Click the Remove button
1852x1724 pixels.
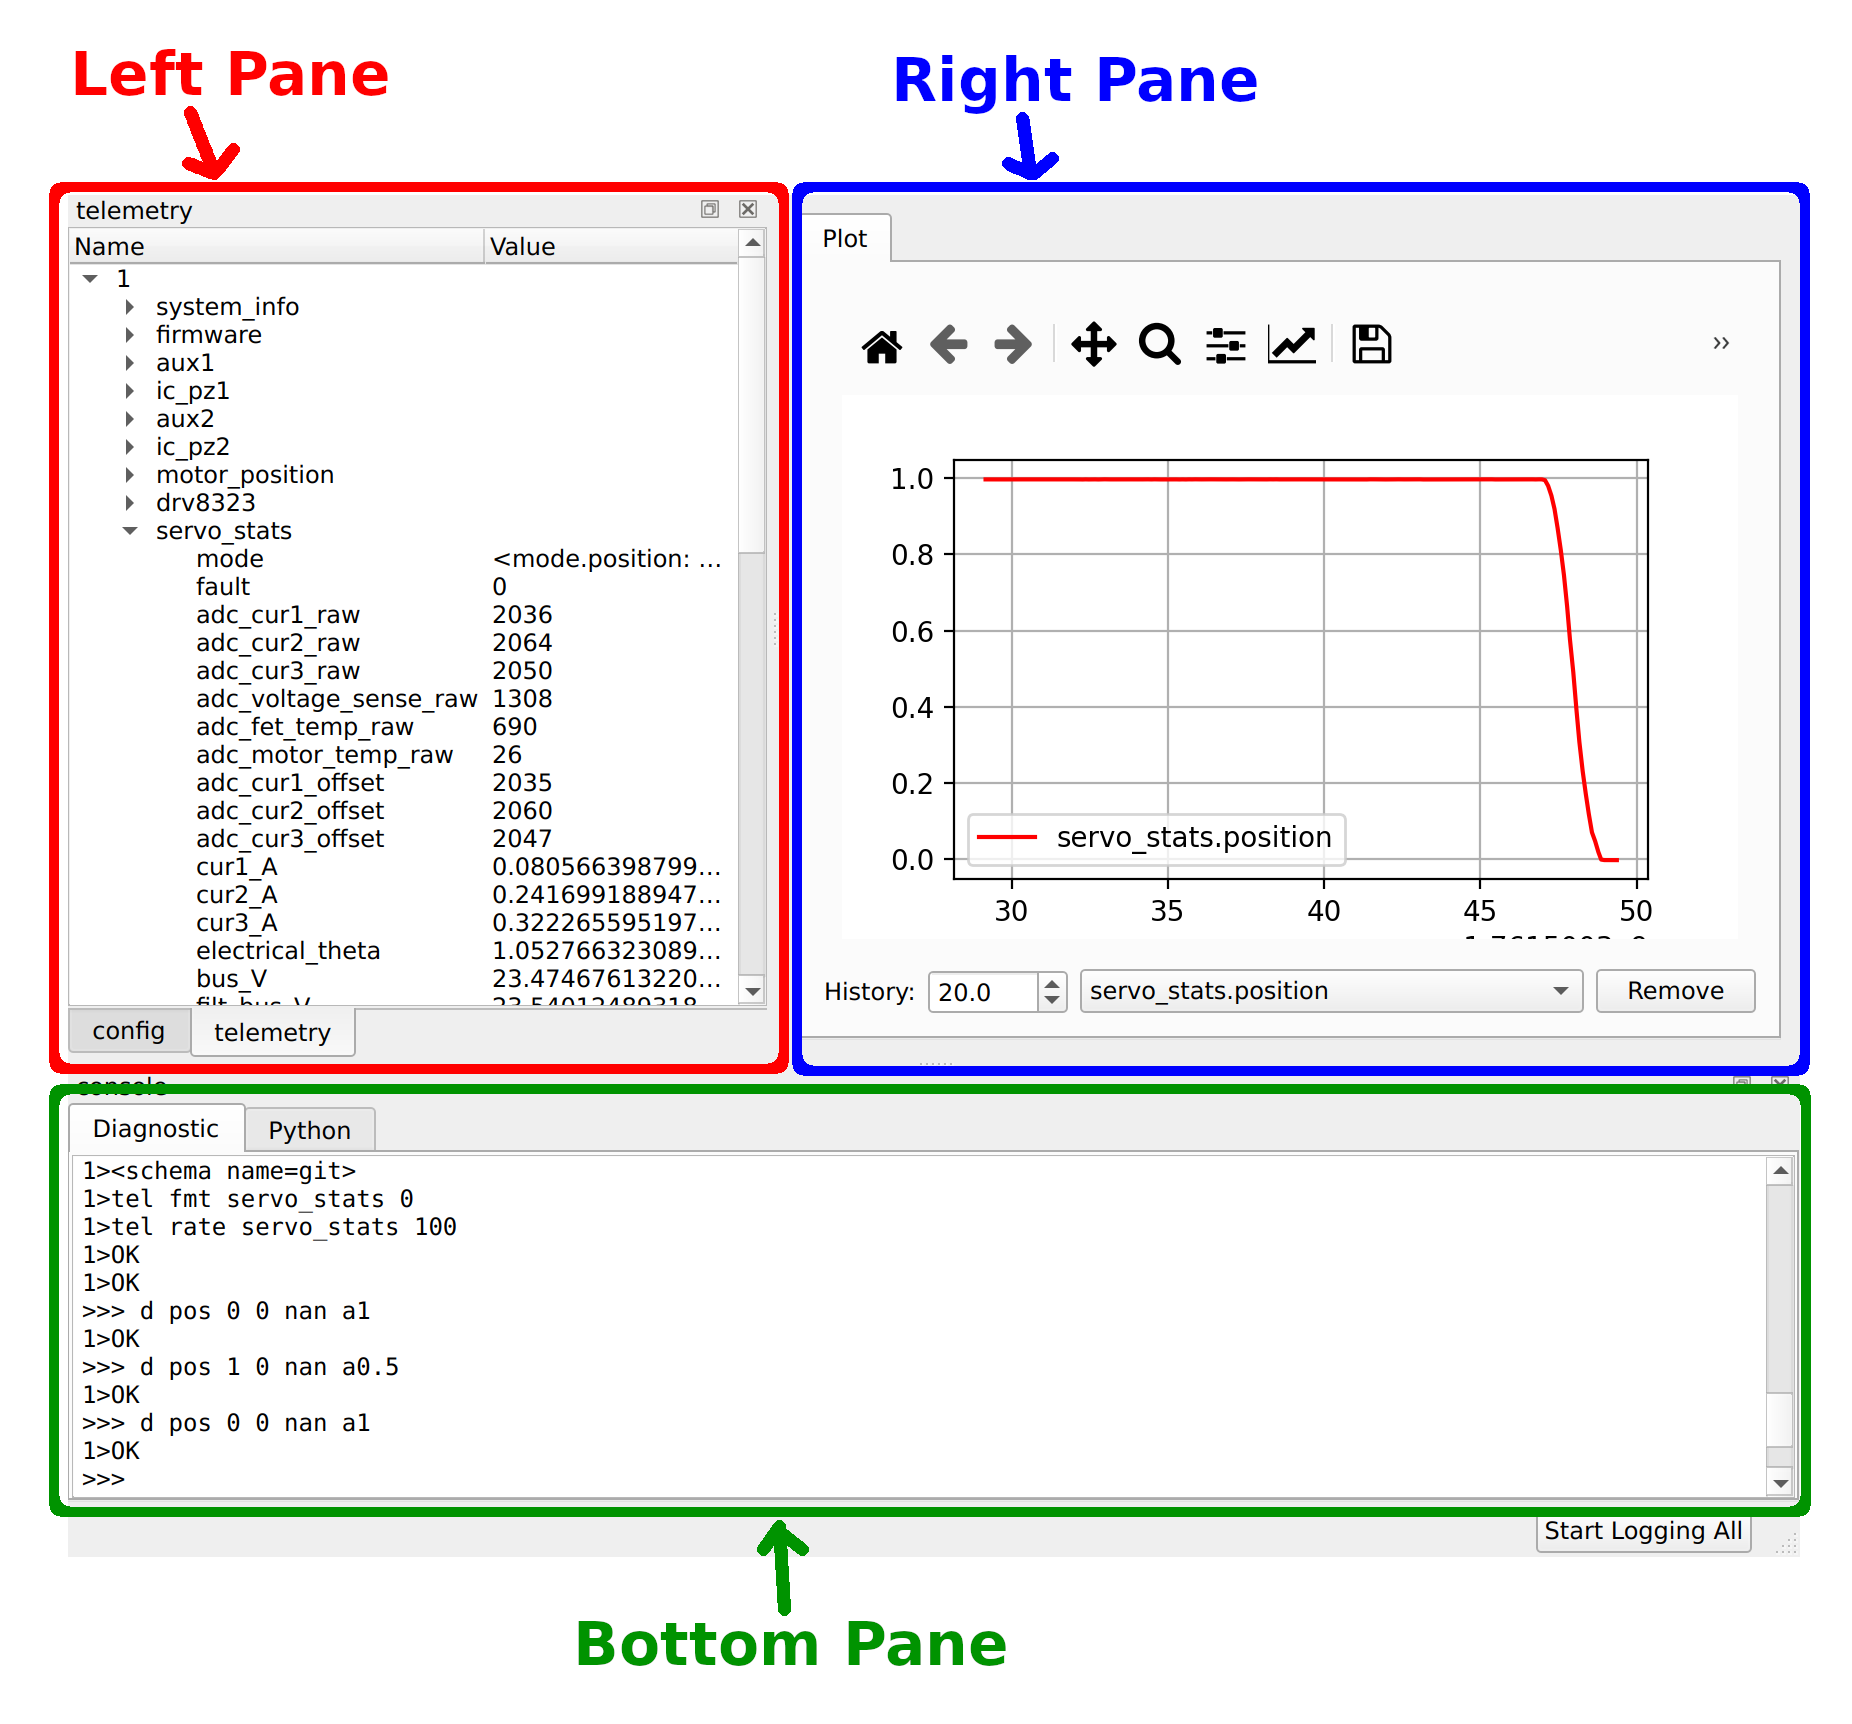click(x=1675, y=991)
